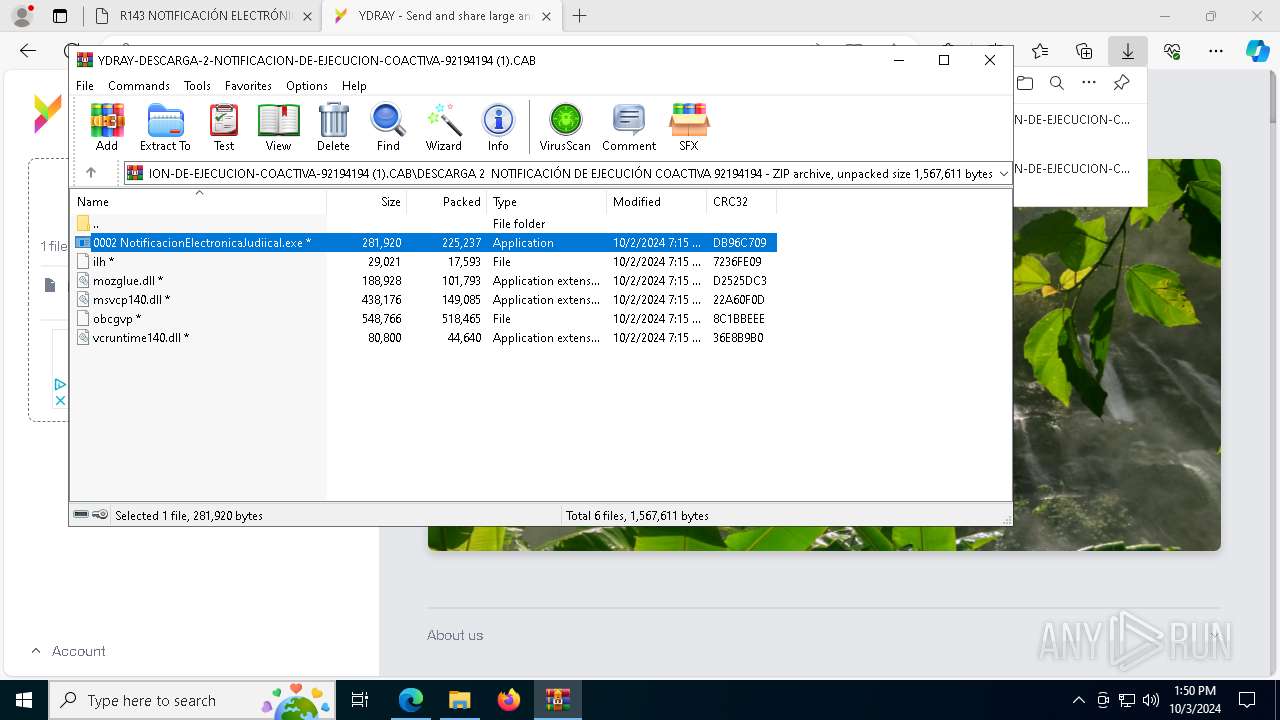Select the obcgvp file
1280x720 pixels.
coord(425,318)
